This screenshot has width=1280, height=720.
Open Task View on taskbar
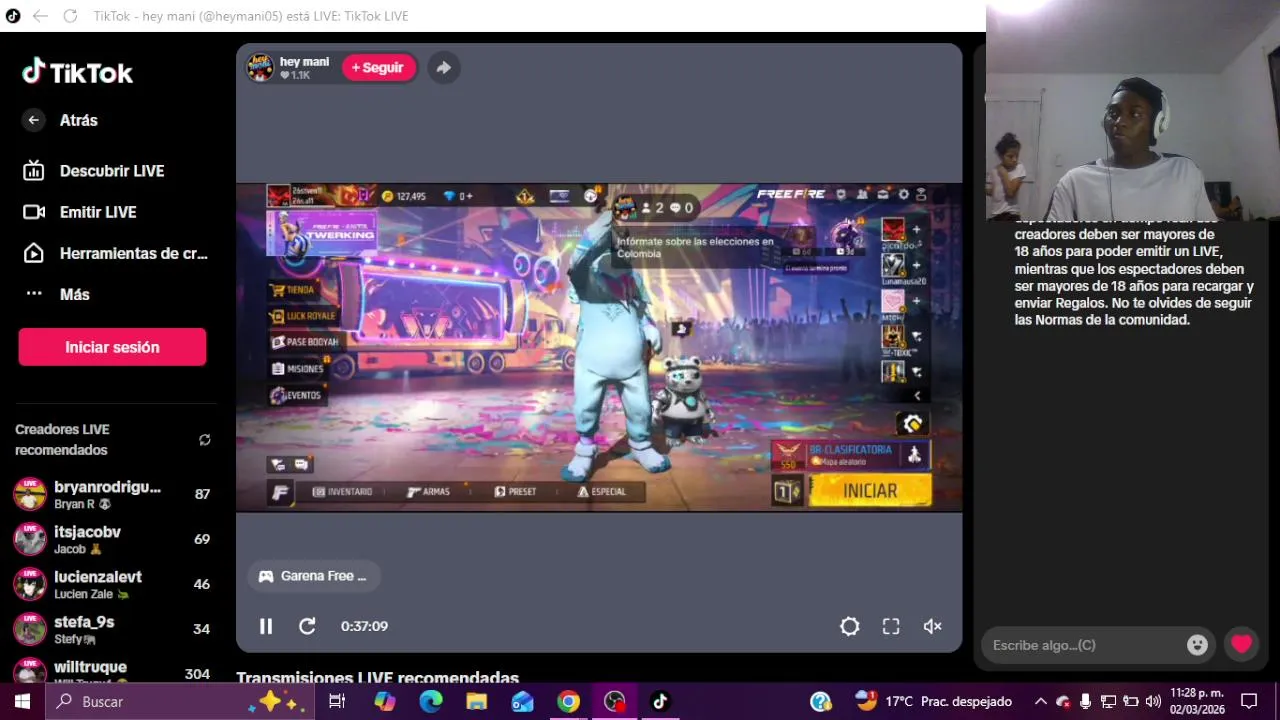pyautogui.click(x=337, y=702)
